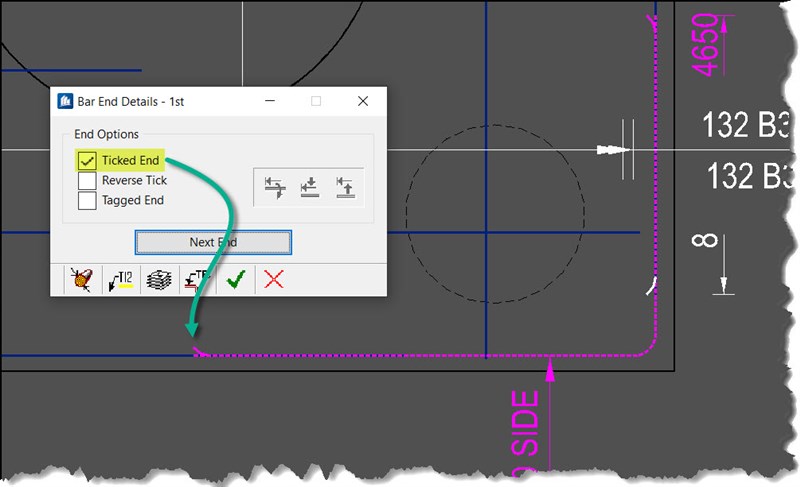Click the Bar End Details app icon
Viewport: 800px width, 487px height.
tap(65, 101)
